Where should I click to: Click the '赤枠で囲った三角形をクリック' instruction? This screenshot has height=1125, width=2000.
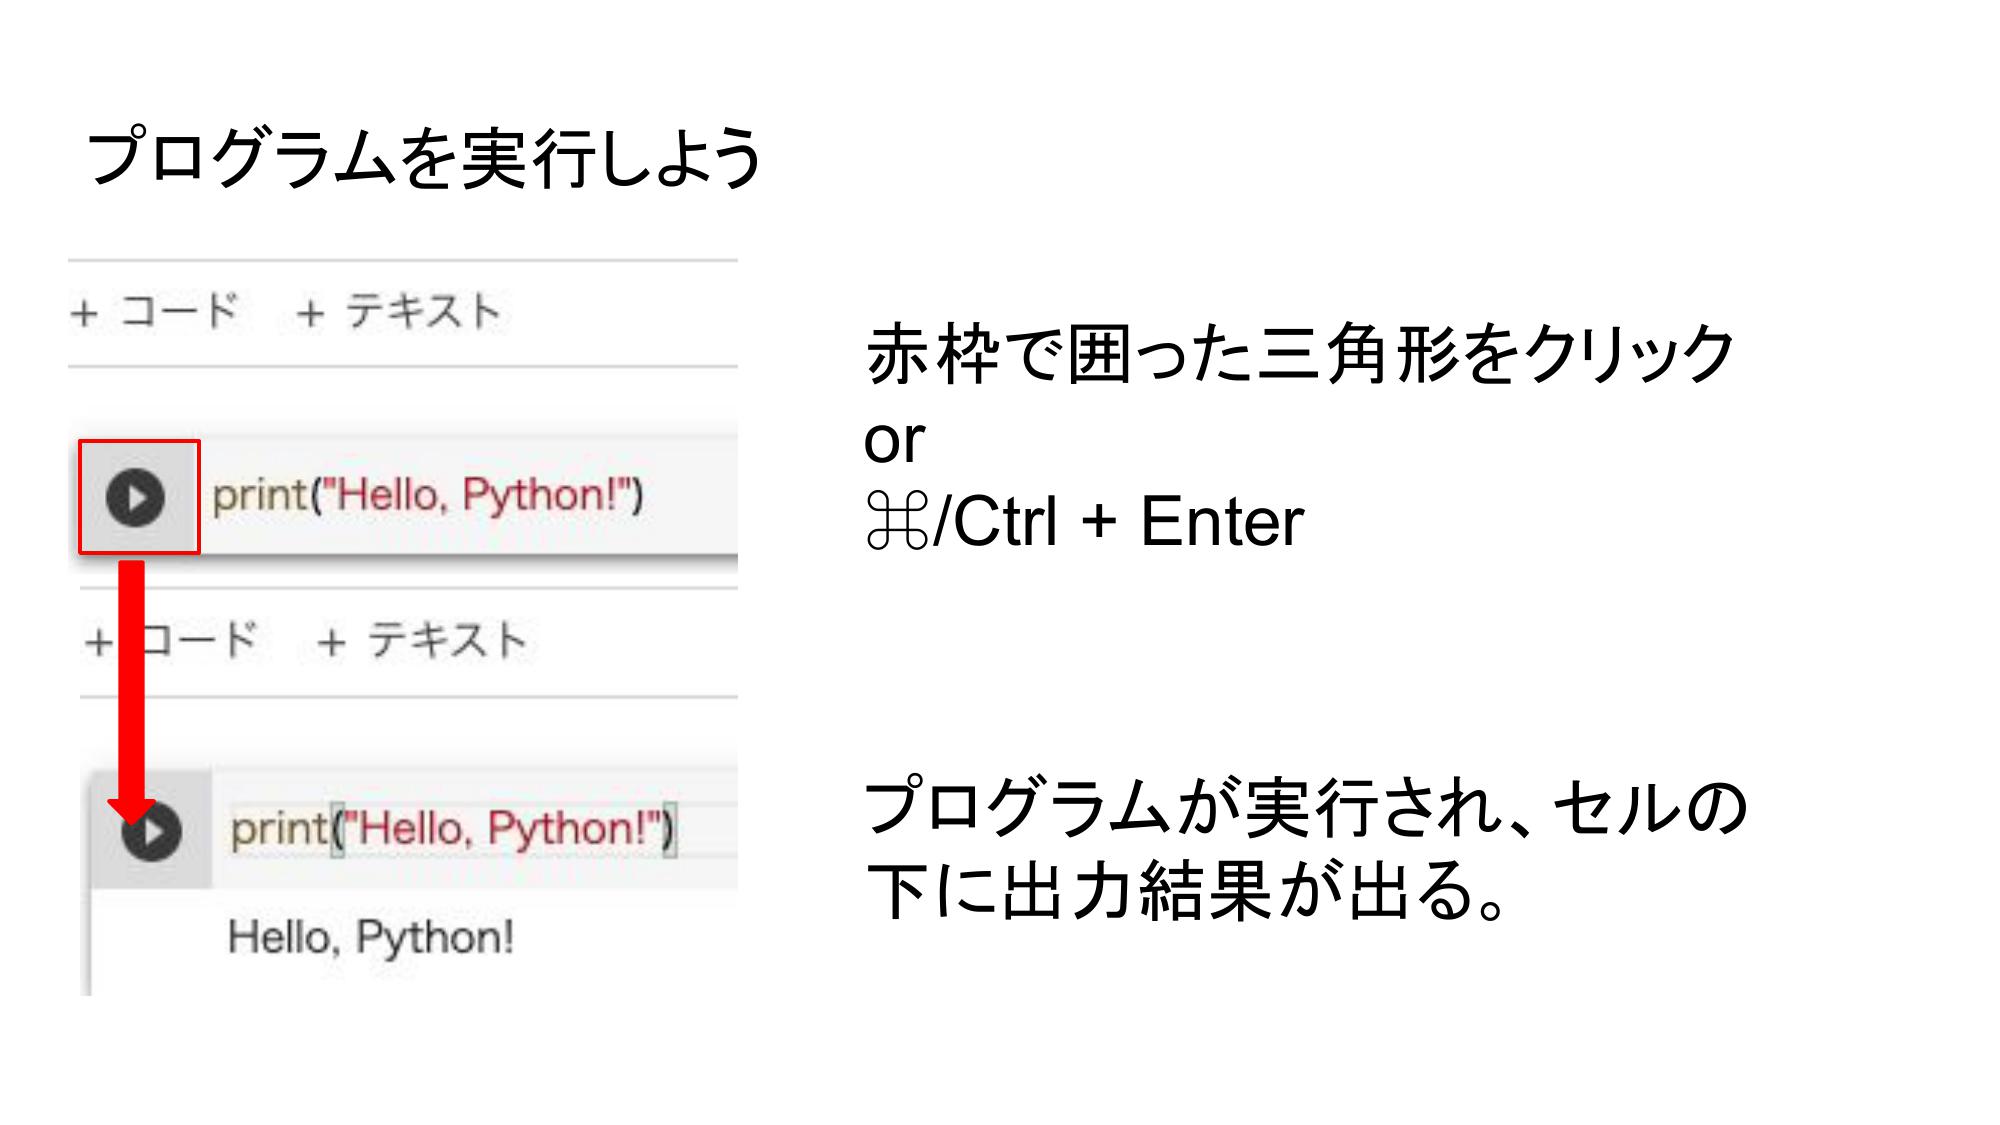point(1300,354)
